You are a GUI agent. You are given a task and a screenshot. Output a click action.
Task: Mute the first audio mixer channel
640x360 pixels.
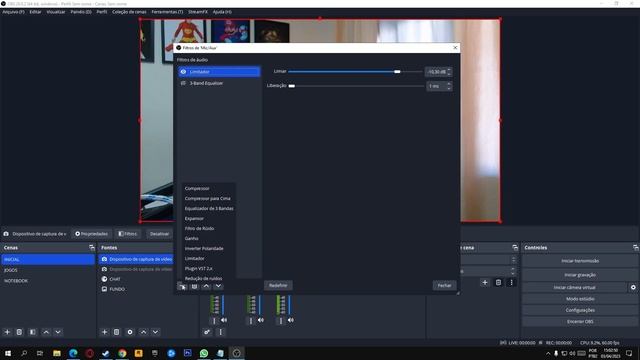224,320
